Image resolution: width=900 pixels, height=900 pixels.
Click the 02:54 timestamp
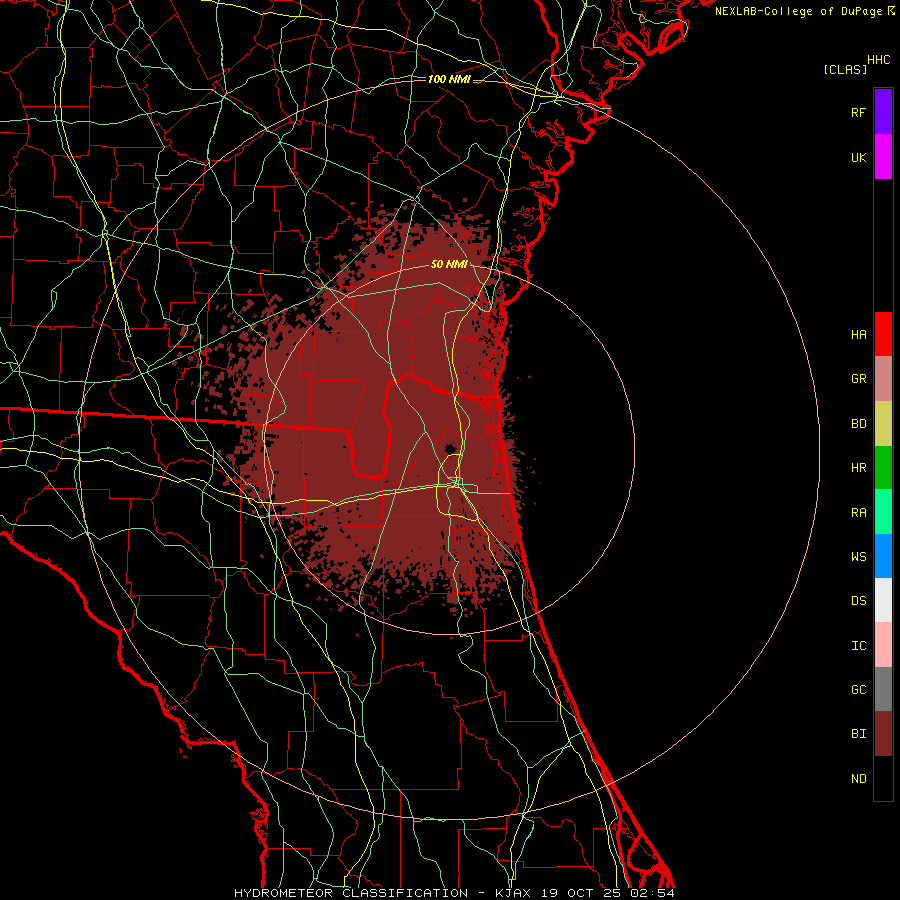(x=652, y=893)
